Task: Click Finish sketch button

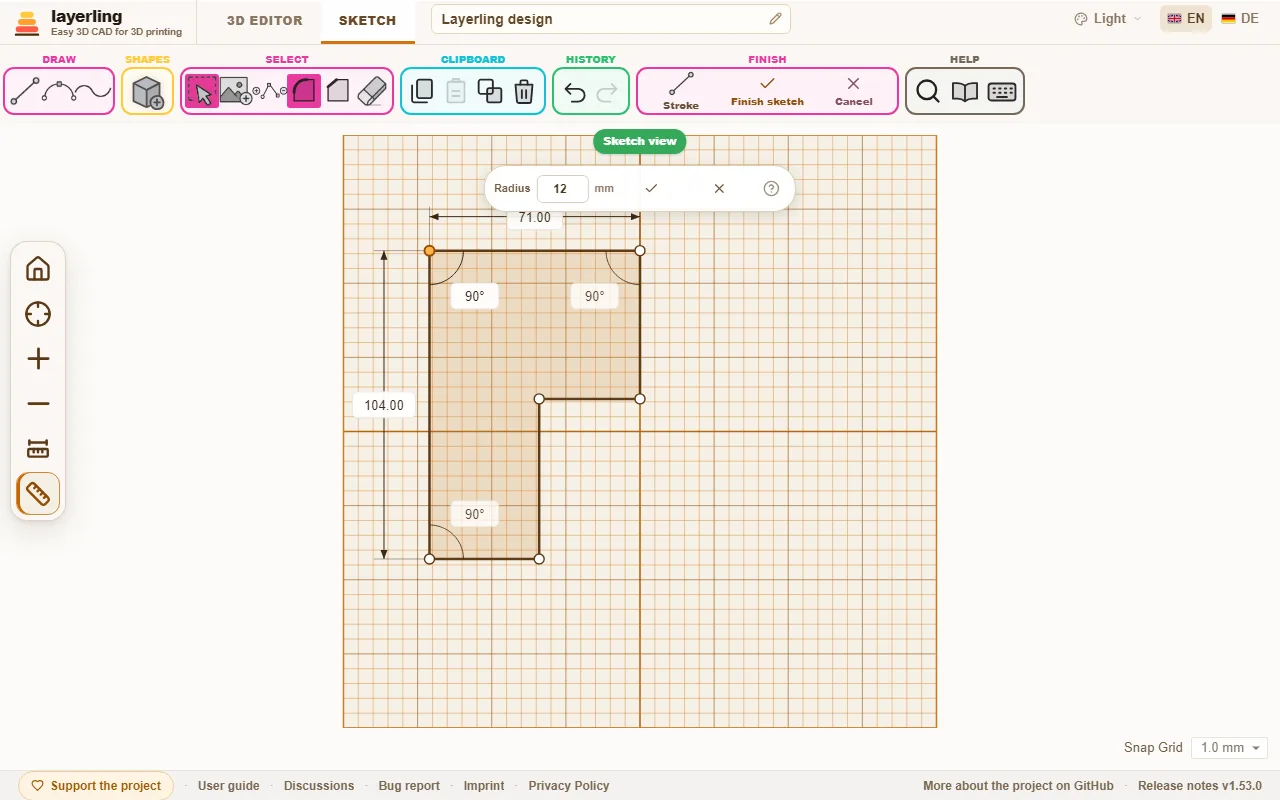Action: [x=767, y=91]
